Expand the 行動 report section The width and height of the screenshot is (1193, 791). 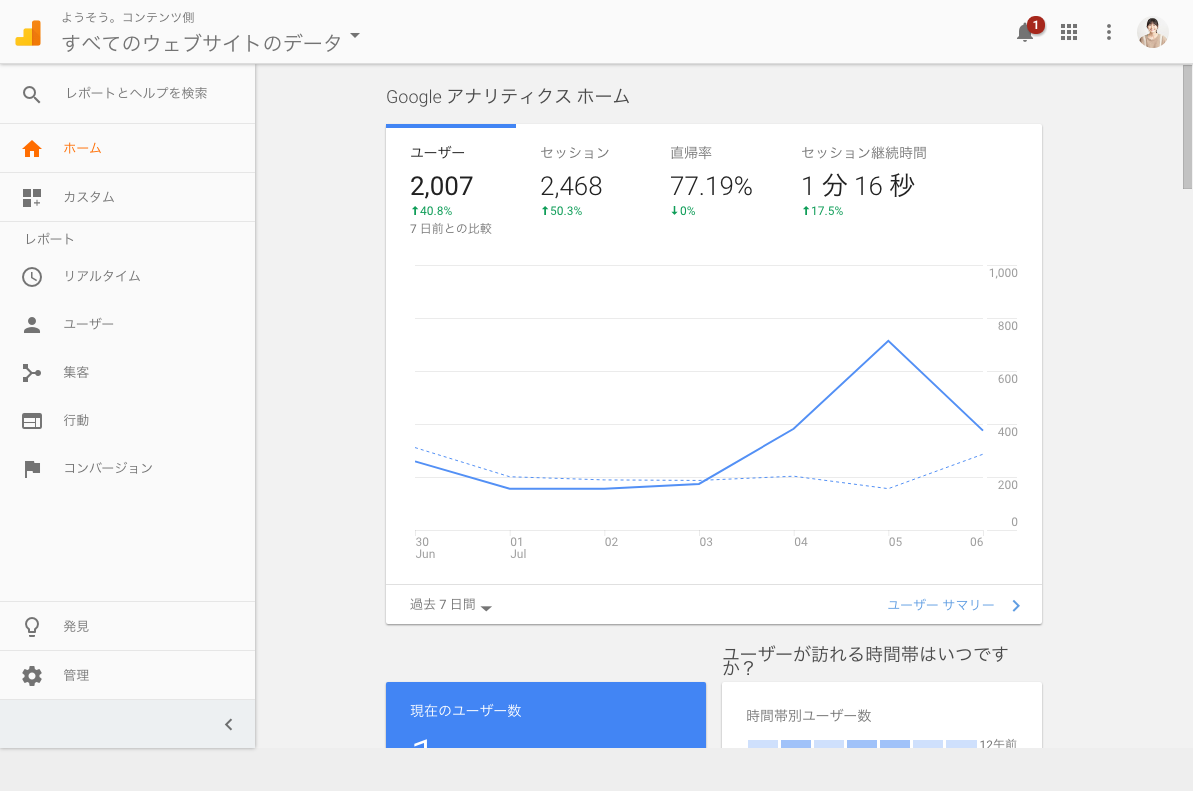[128, 420]
